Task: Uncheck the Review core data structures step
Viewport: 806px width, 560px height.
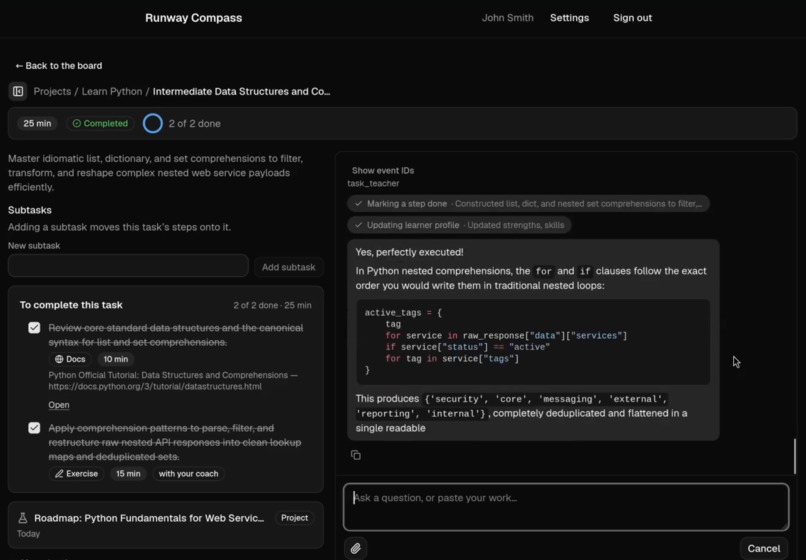Action: pos(34,328)
